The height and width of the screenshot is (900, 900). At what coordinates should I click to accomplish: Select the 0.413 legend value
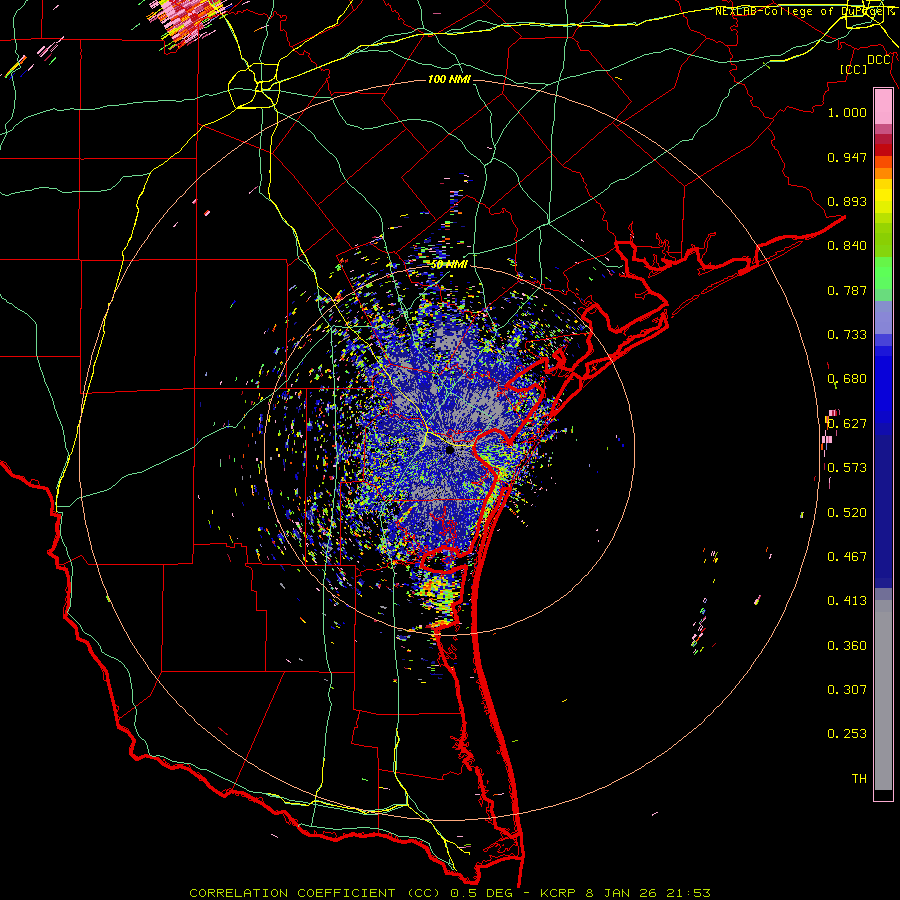(x=847, y=601)
